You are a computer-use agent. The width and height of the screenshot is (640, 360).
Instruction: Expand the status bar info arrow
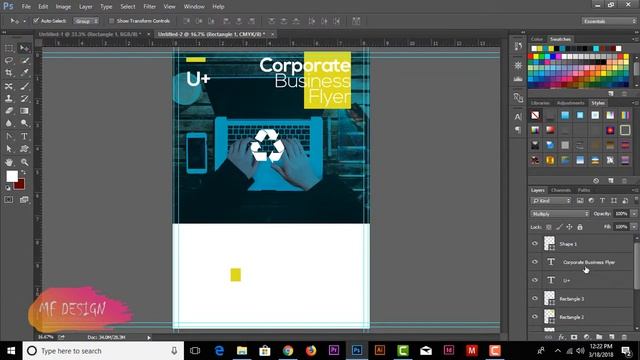click(x=149, y=338)
